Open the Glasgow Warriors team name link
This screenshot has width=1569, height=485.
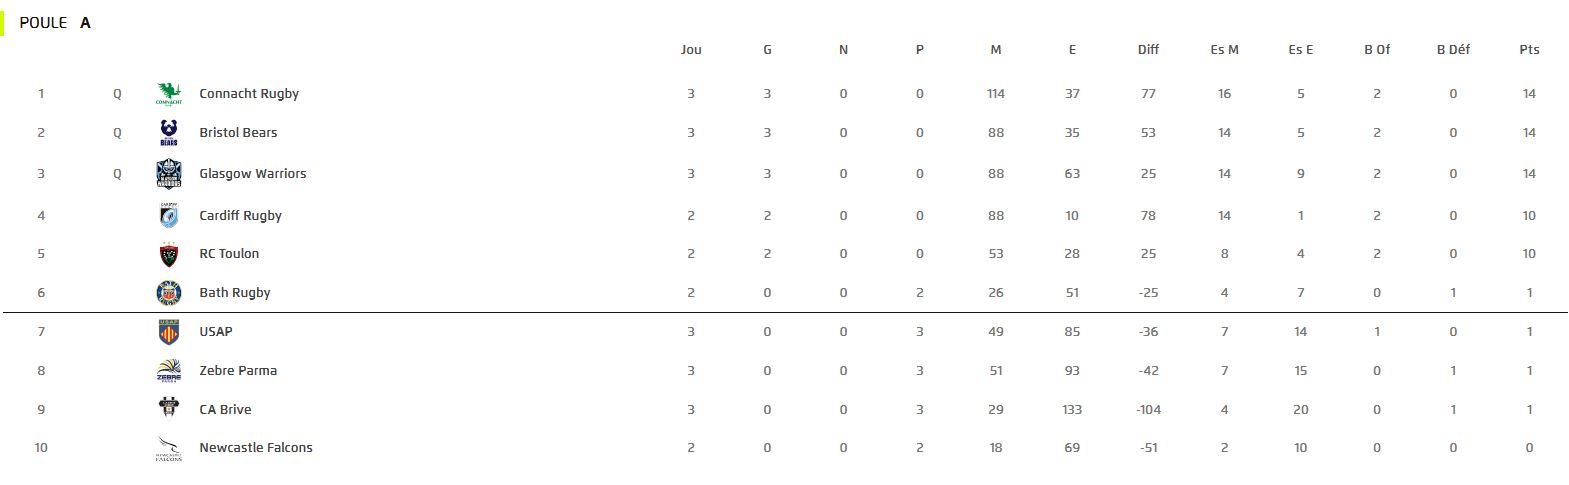click(253, 174)
